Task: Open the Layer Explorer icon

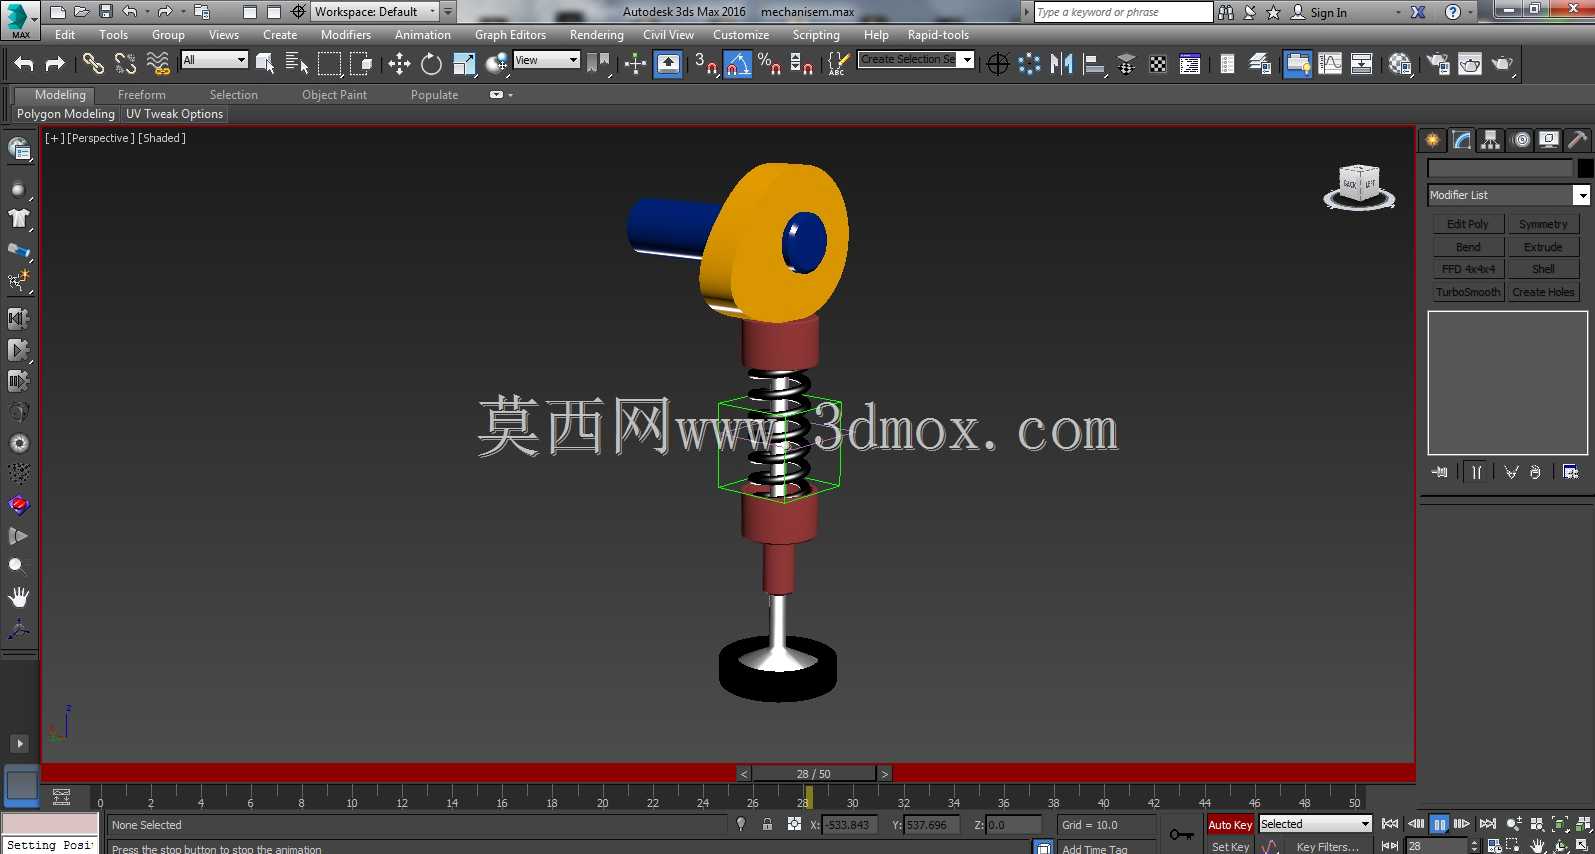Action: coord(1260,64)
